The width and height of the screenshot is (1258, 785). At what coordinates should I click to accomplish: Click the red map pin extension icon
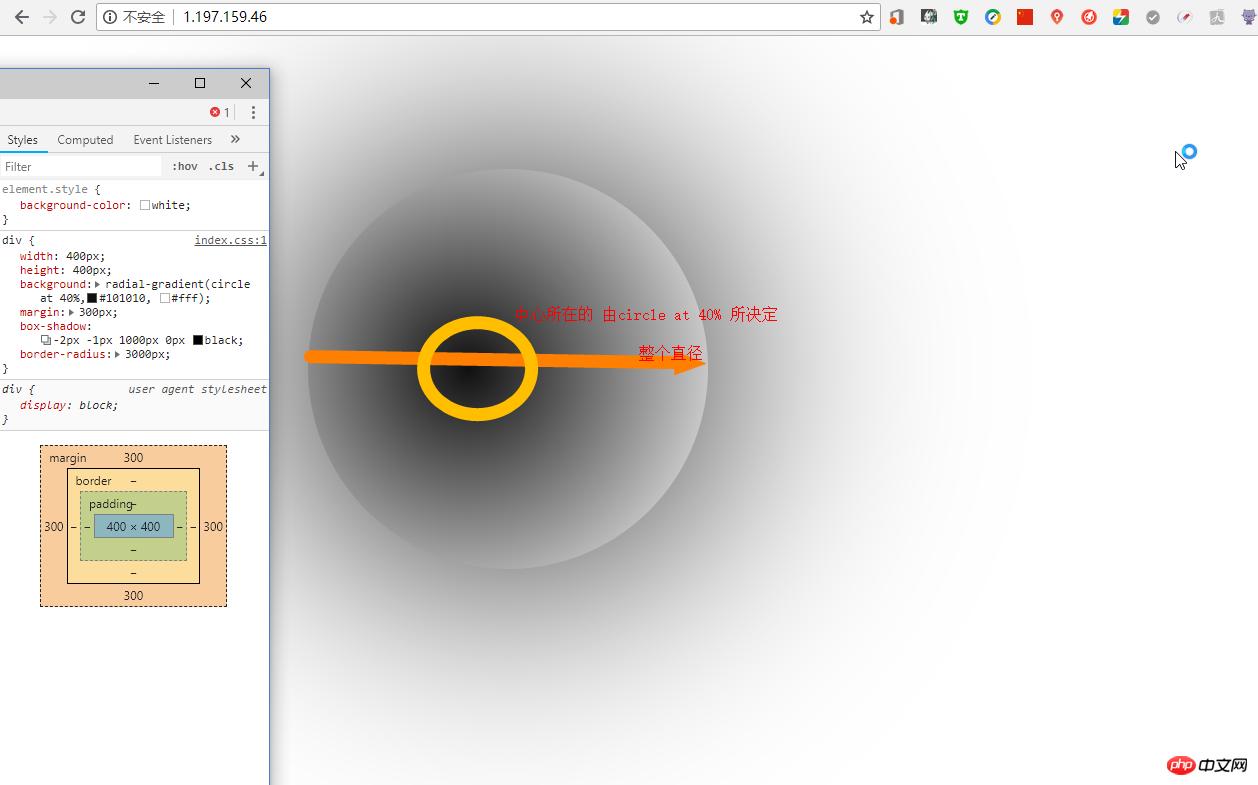1056,17
